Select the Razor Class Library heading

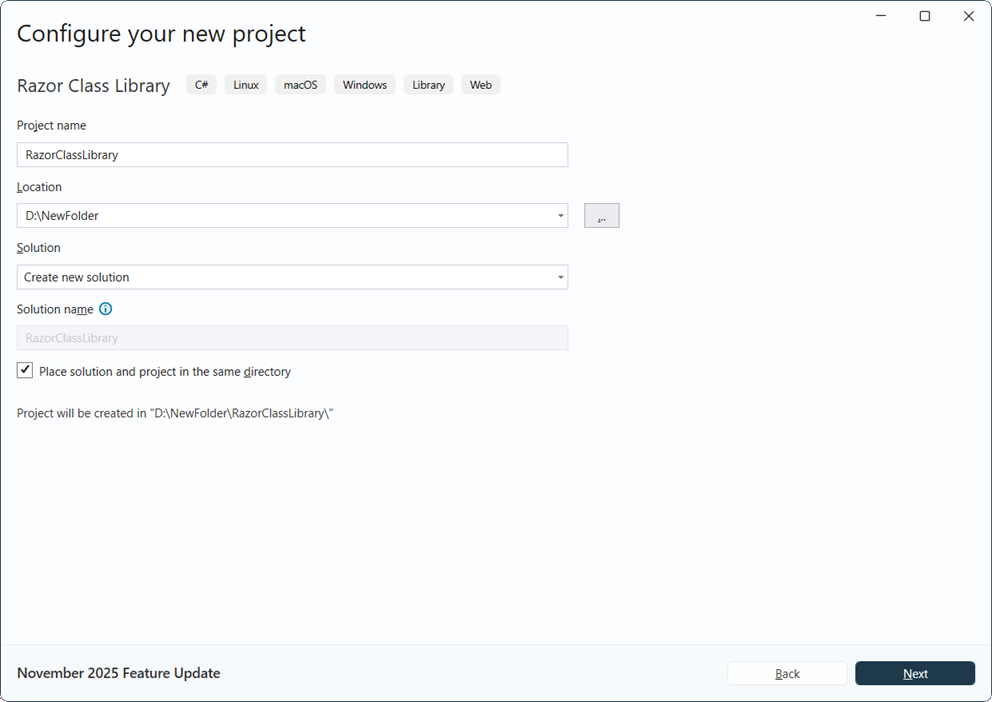(93, 86)
